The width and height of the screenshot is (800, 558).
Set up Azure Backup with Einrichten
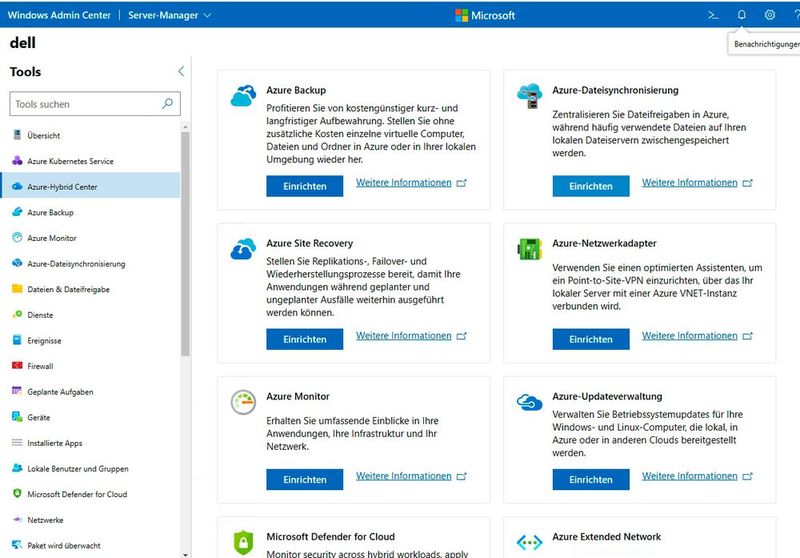(x=305, y=186)
